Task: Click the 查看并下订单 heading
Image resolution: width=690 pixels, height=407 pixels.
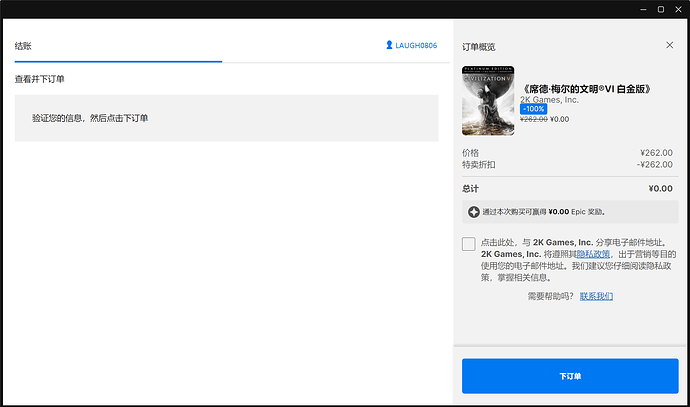Action: (40, 79)
